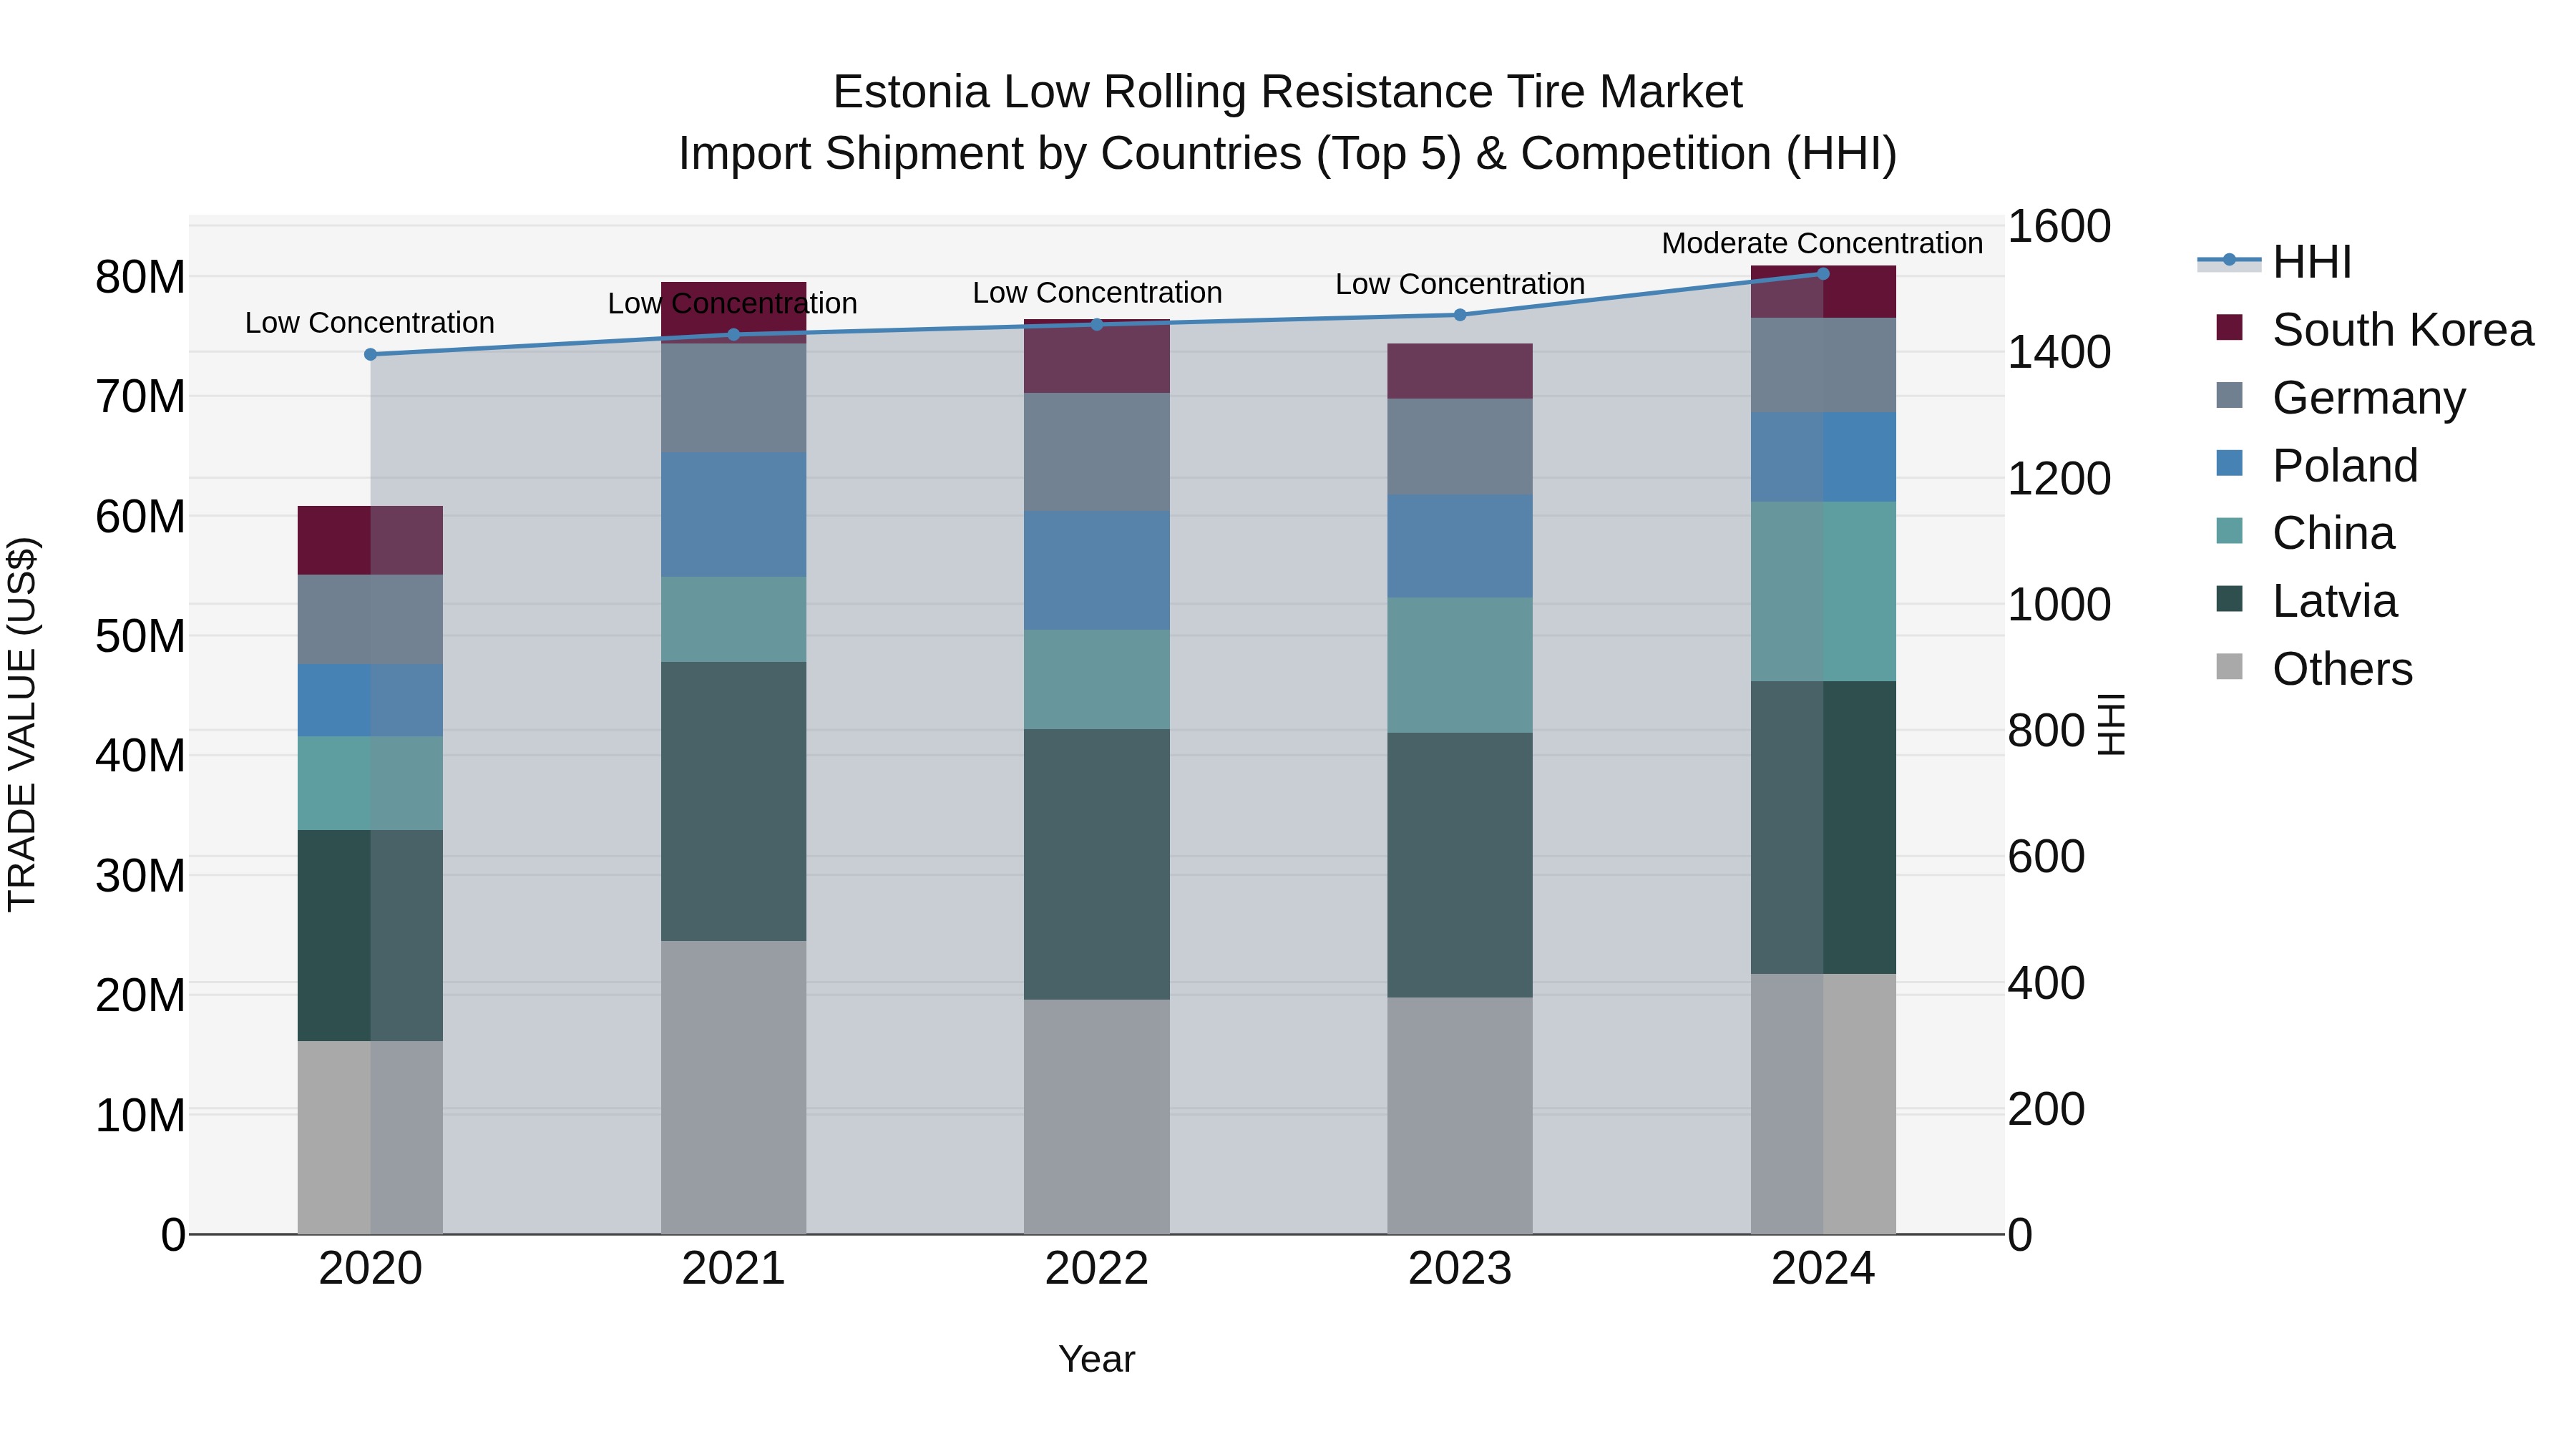Click 'TRADE VALUE (US$)' axis title
This screenshot has height=1449, width=2576.
[x=22, y=724]
